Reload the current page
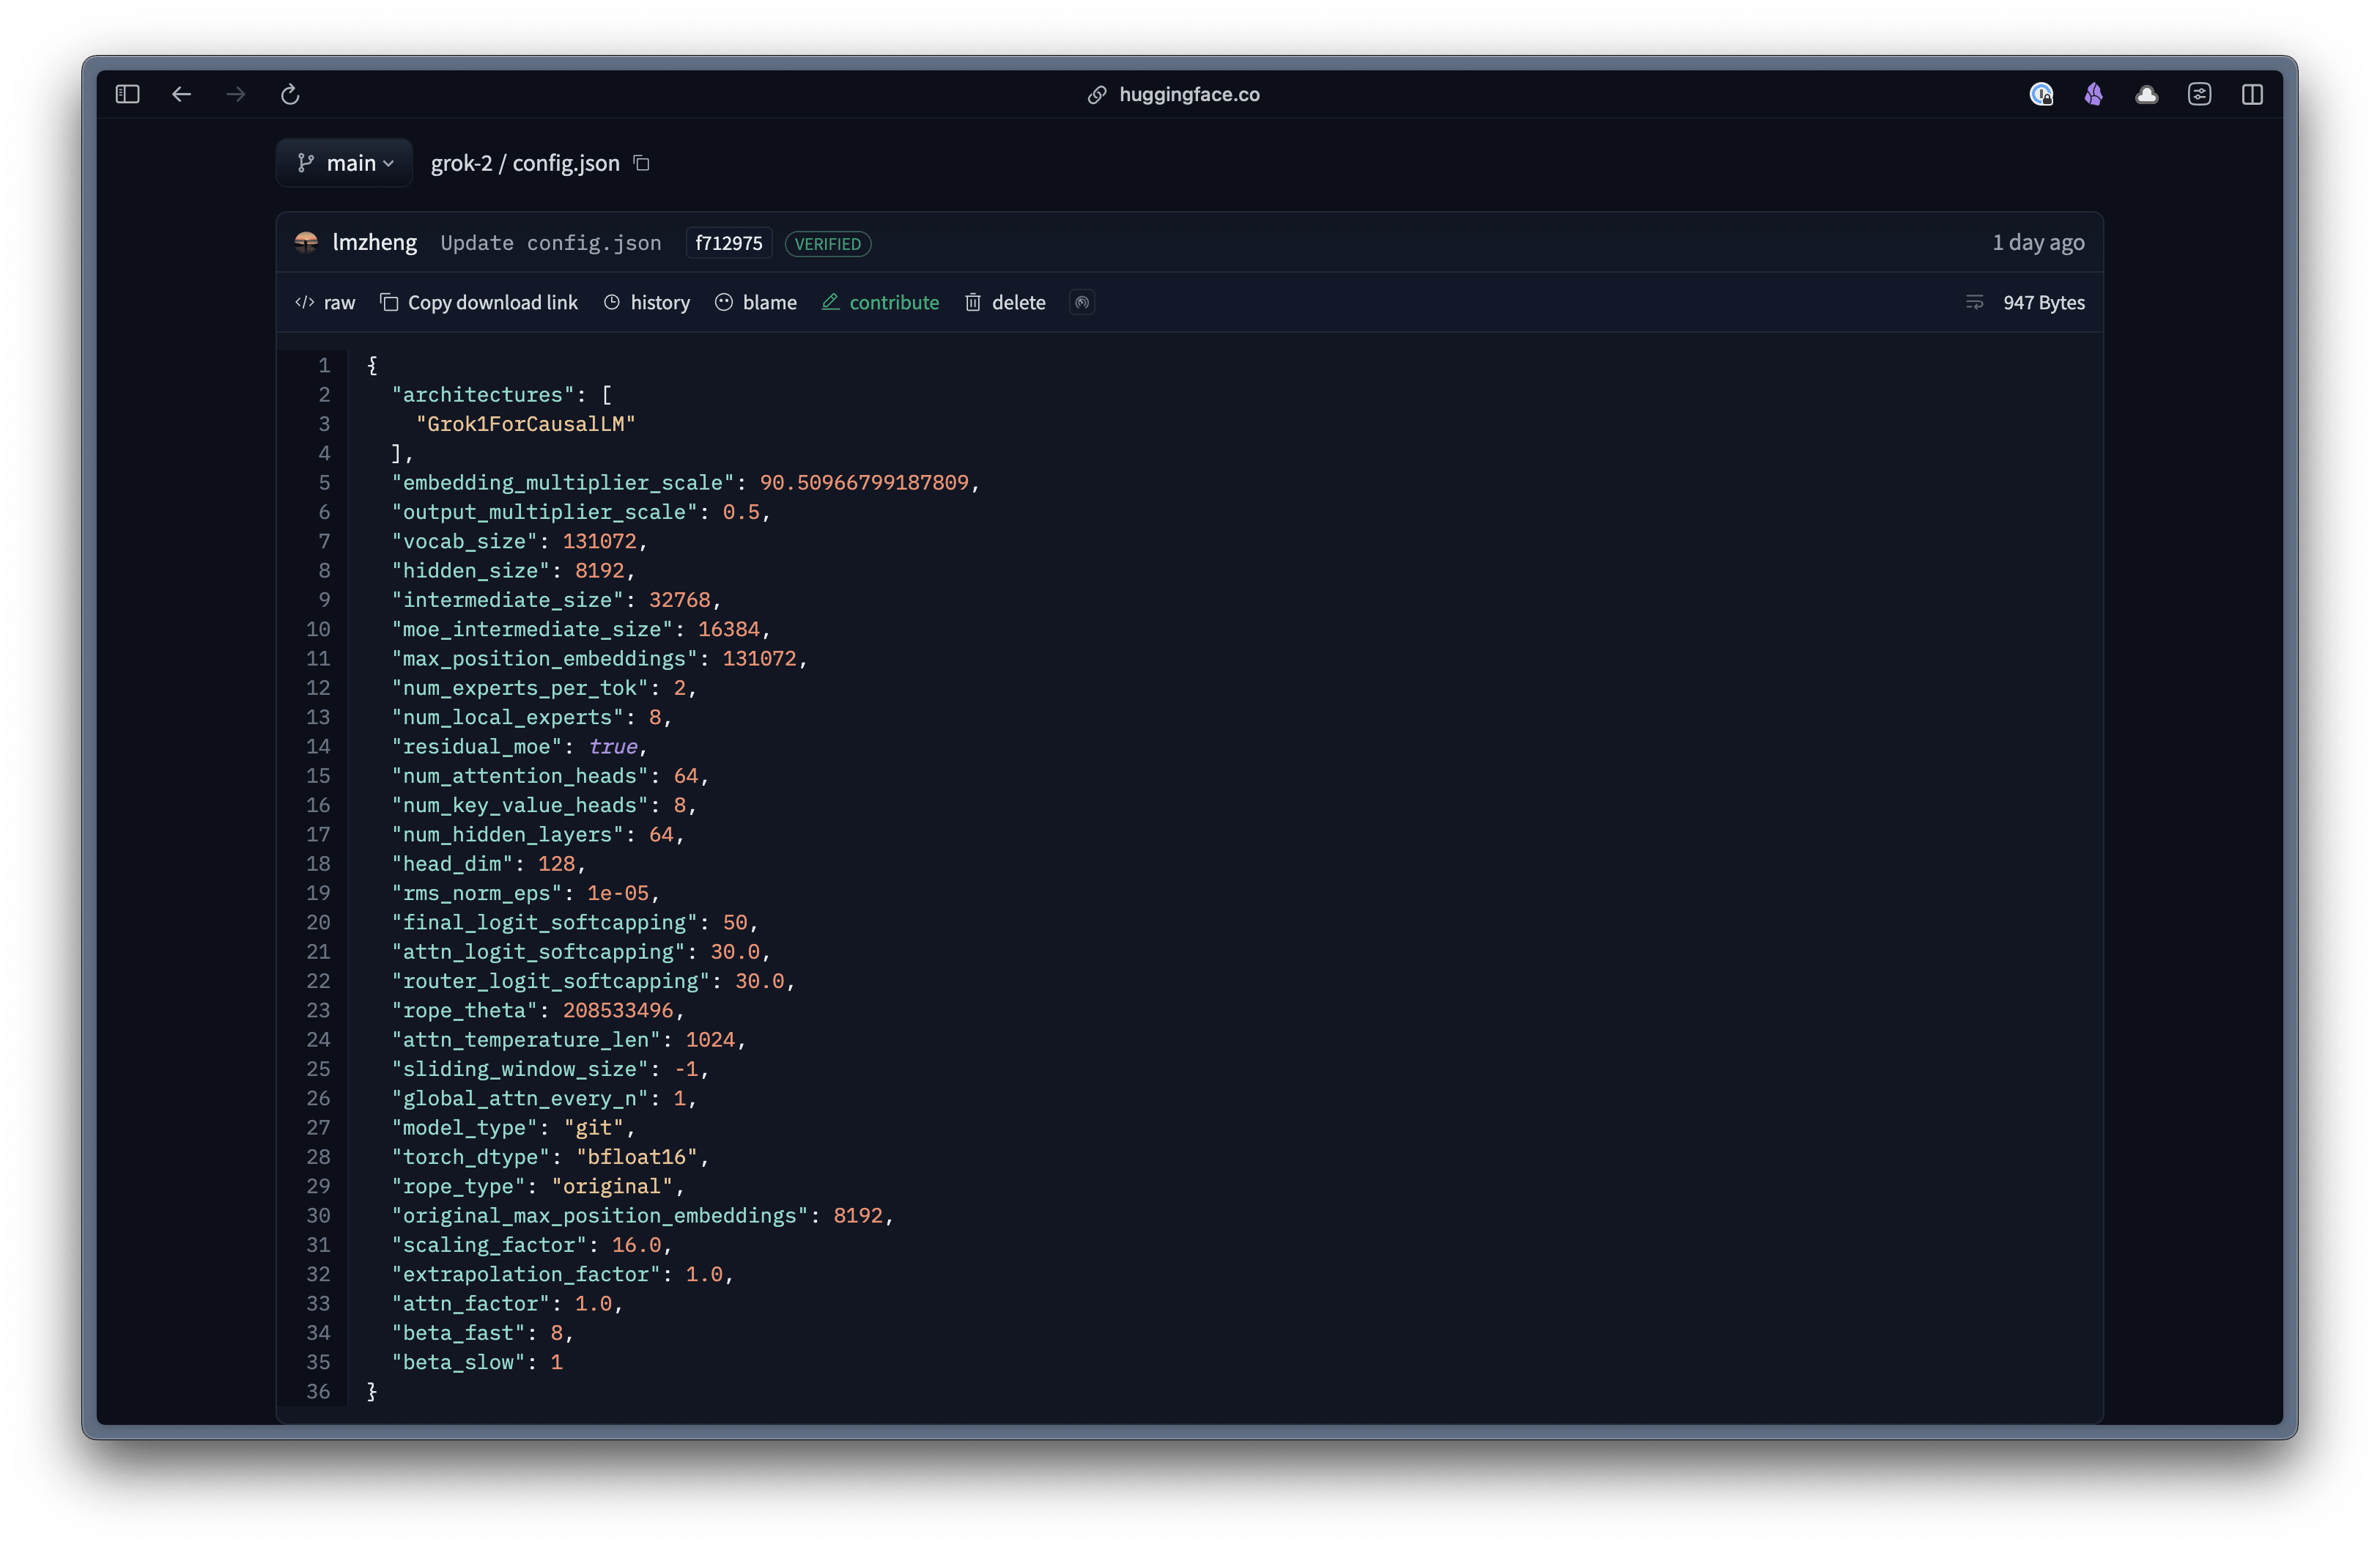The image size is (2380, 1548). pyautogui.click(x=290, y=94)
